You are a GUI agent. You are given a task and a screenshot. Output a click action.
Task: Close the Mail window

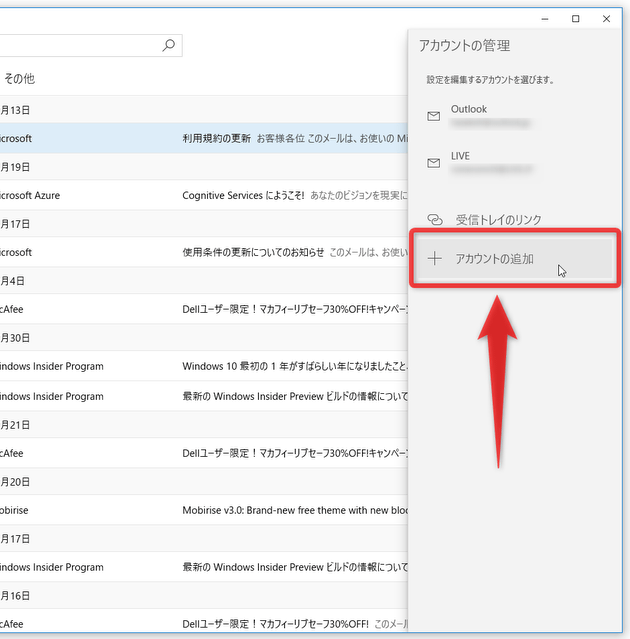606,19
